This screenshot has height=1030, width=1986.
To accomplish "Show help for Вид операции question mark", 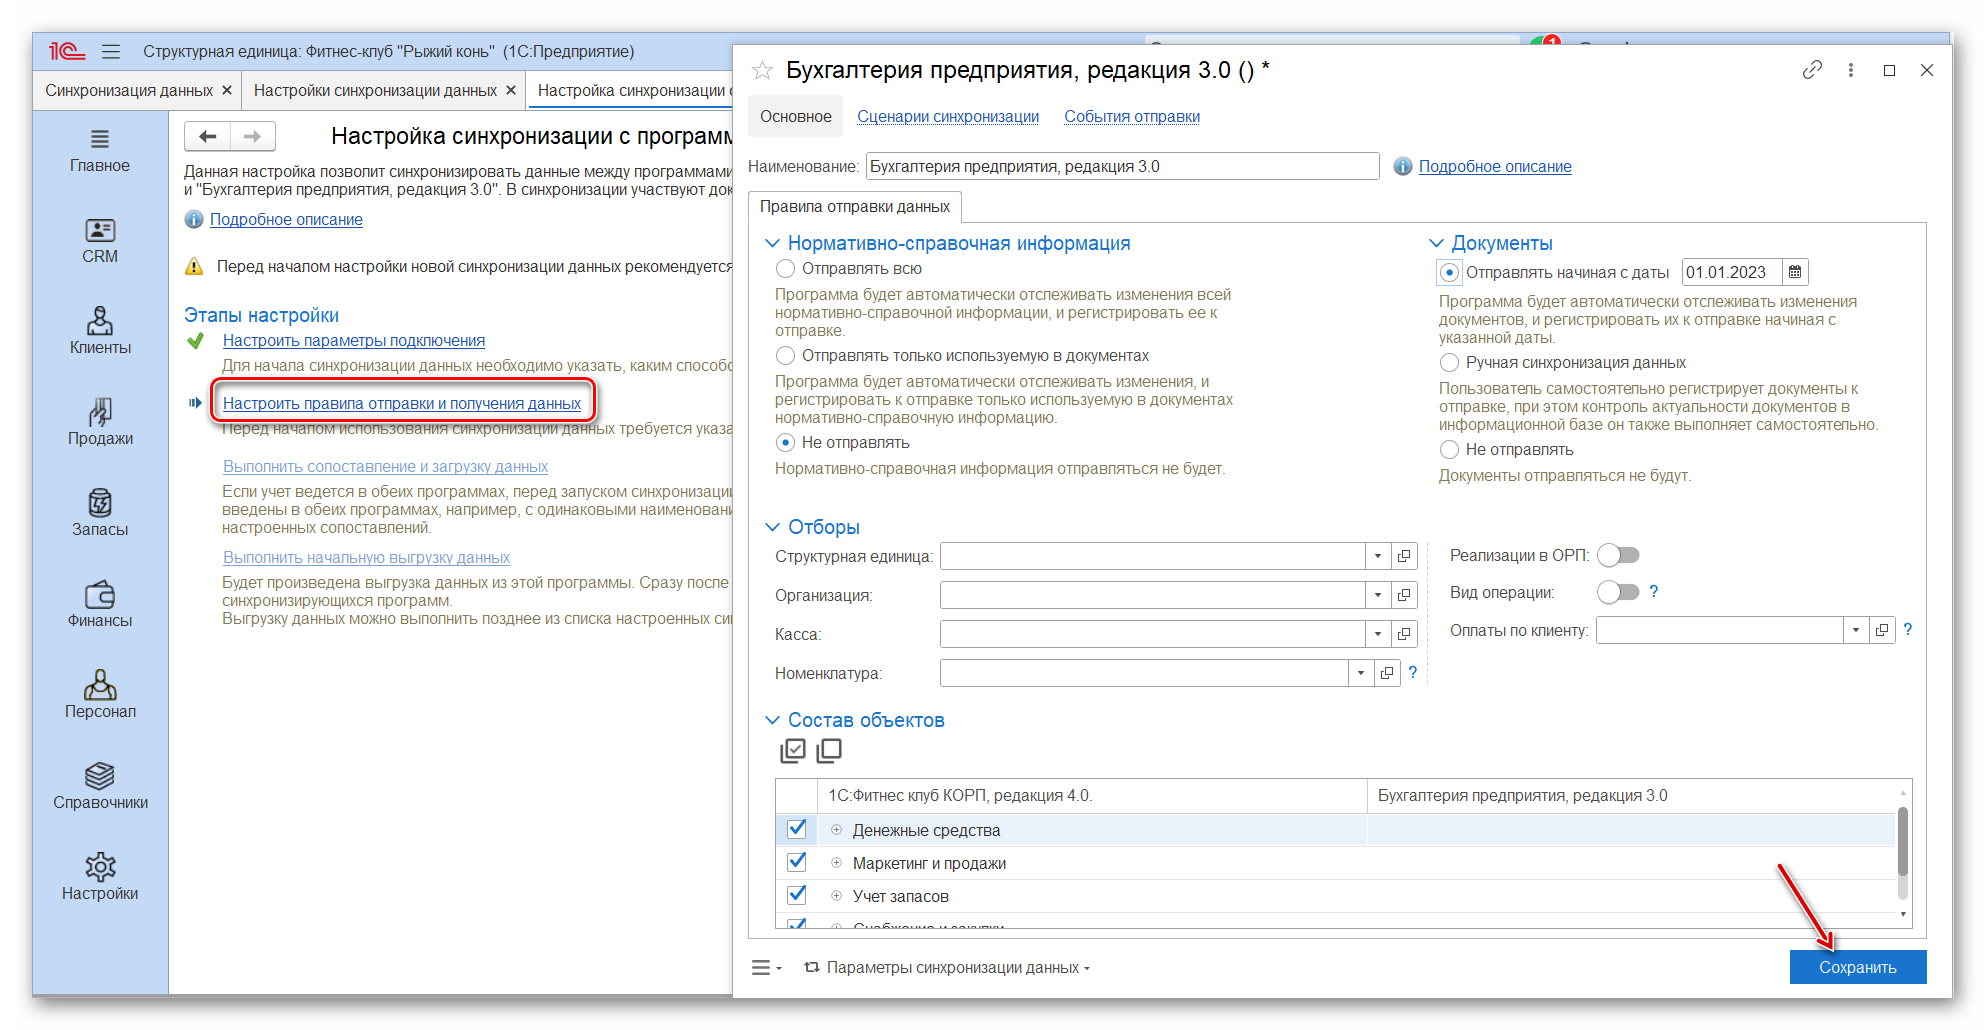I will (x=1654, y=592).
